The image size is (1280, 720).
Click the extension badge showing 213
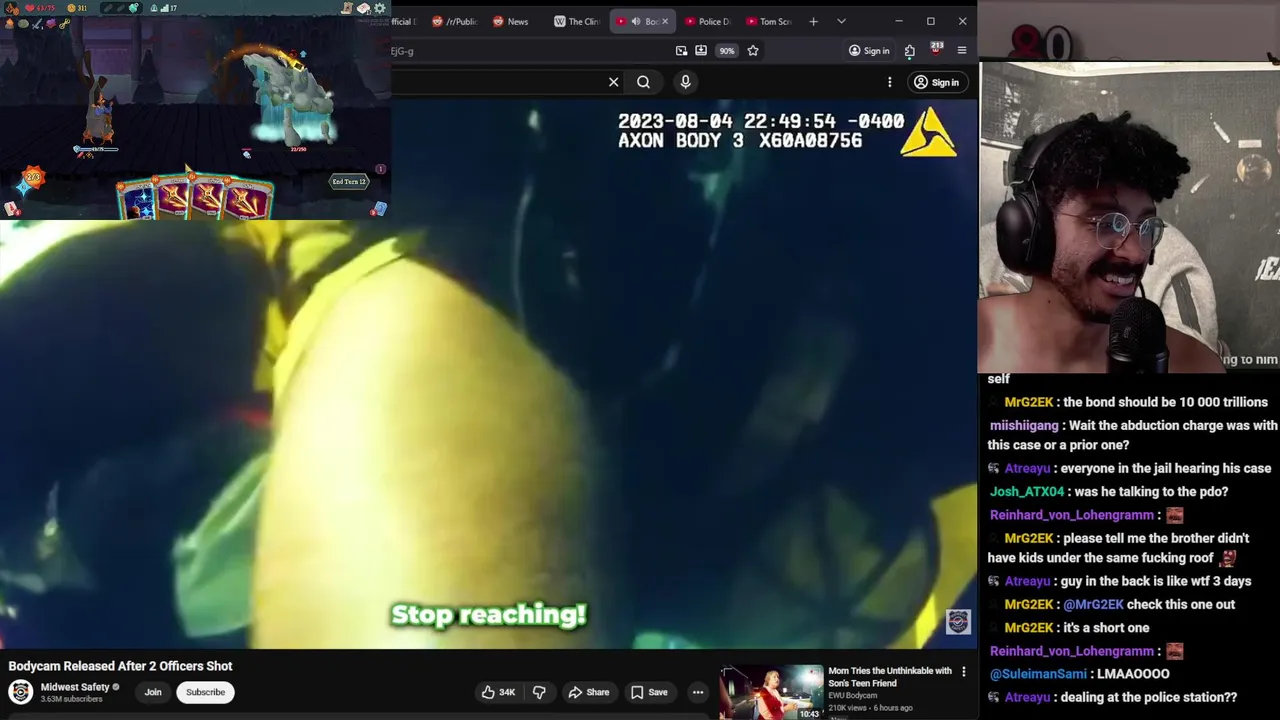[936, 49]
